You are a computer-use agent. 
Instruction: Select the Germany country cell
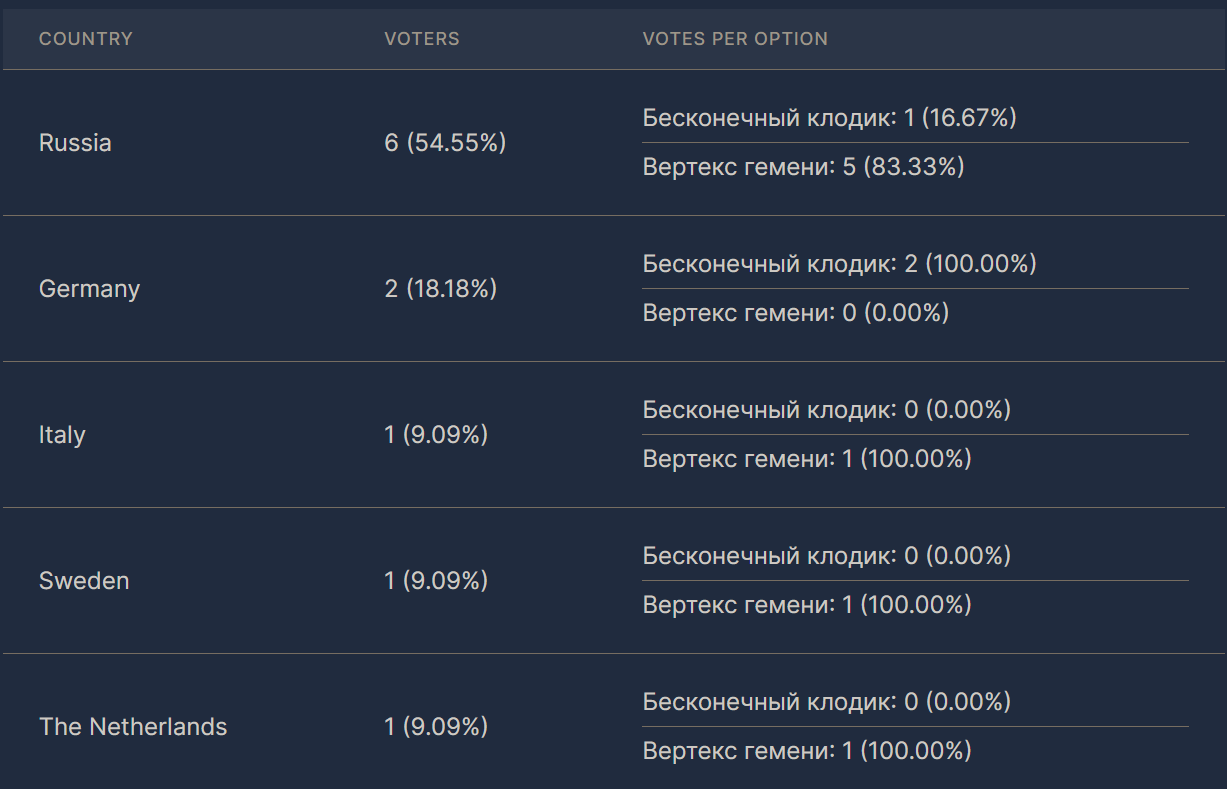coord(89,289)
